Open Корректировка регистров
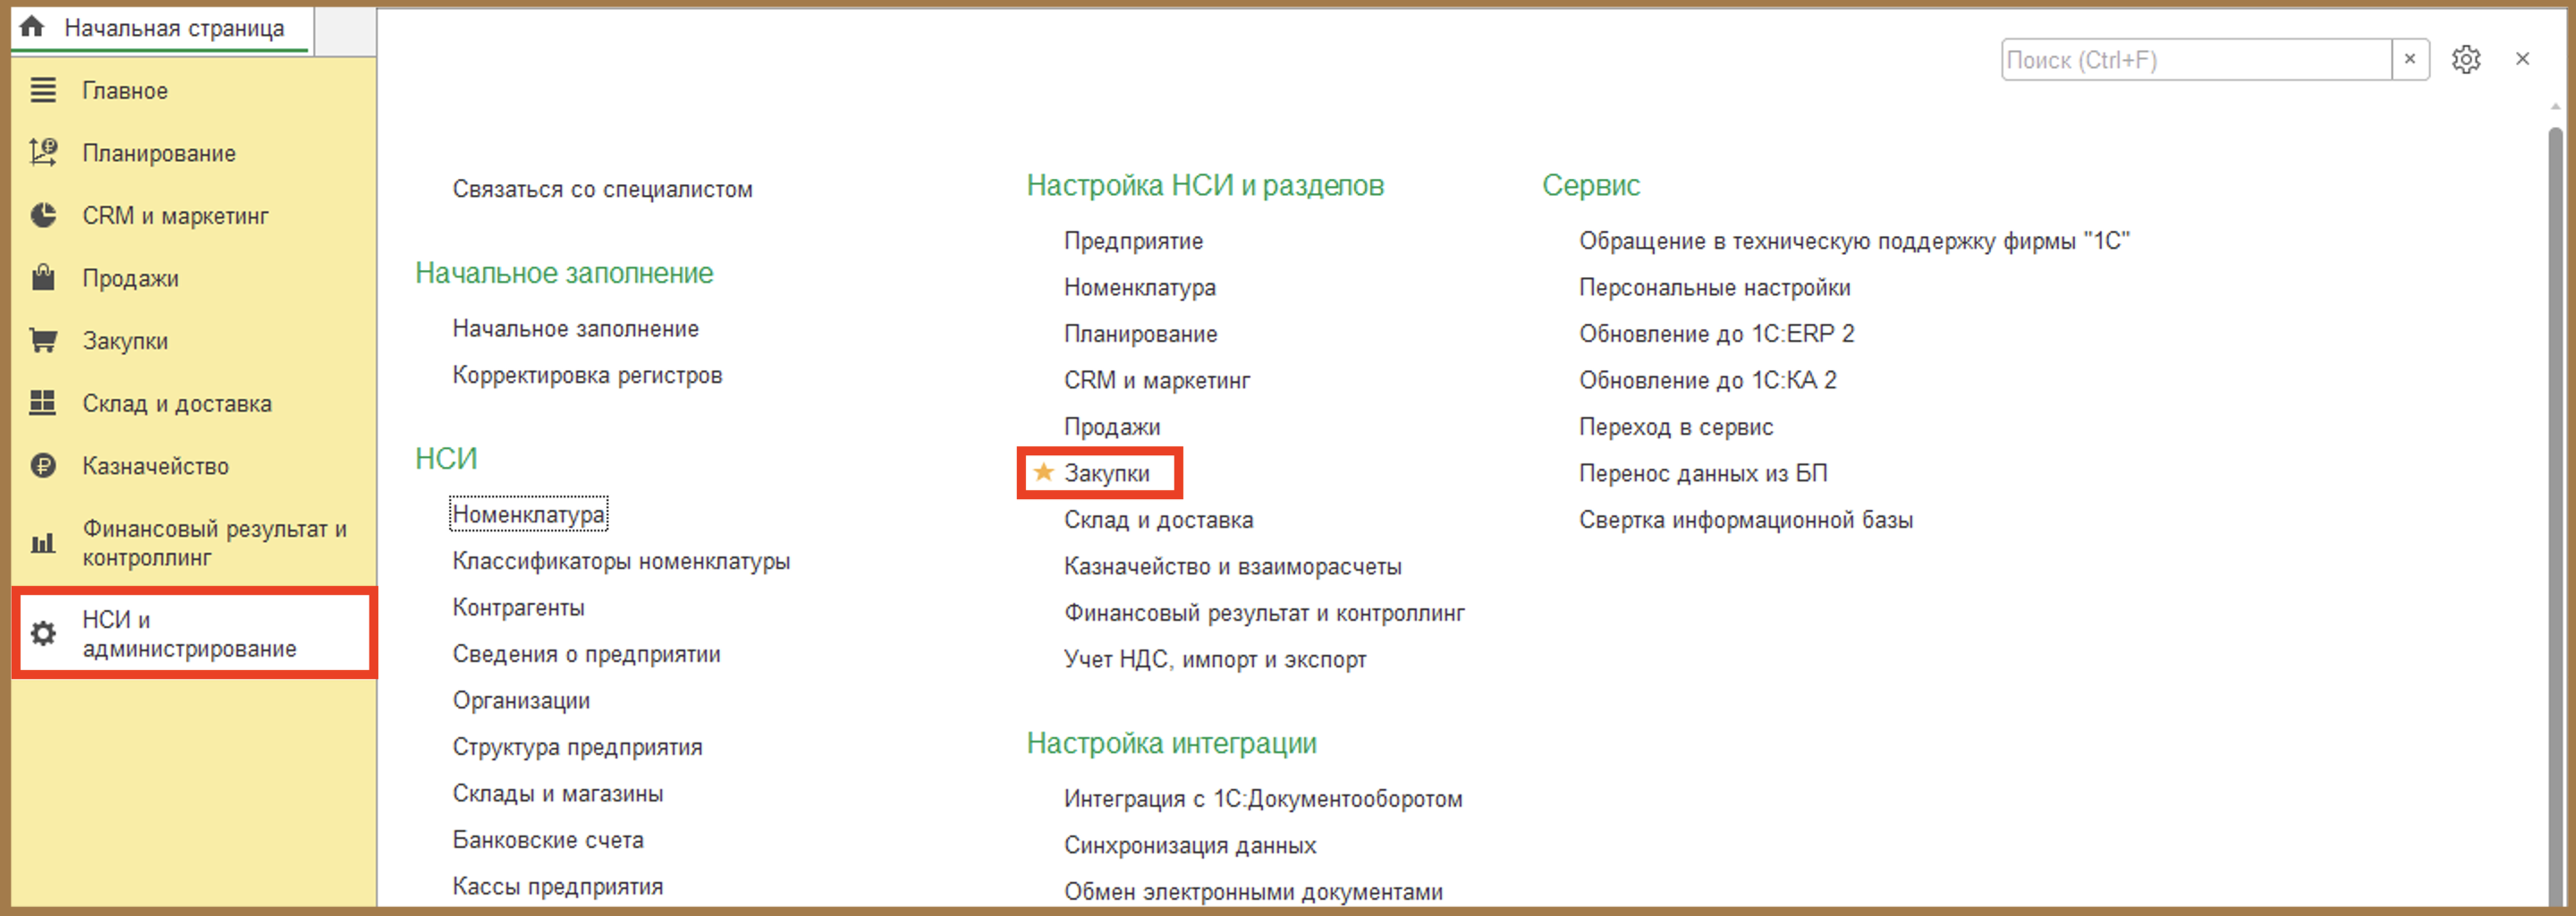 [x=587, y=375]
